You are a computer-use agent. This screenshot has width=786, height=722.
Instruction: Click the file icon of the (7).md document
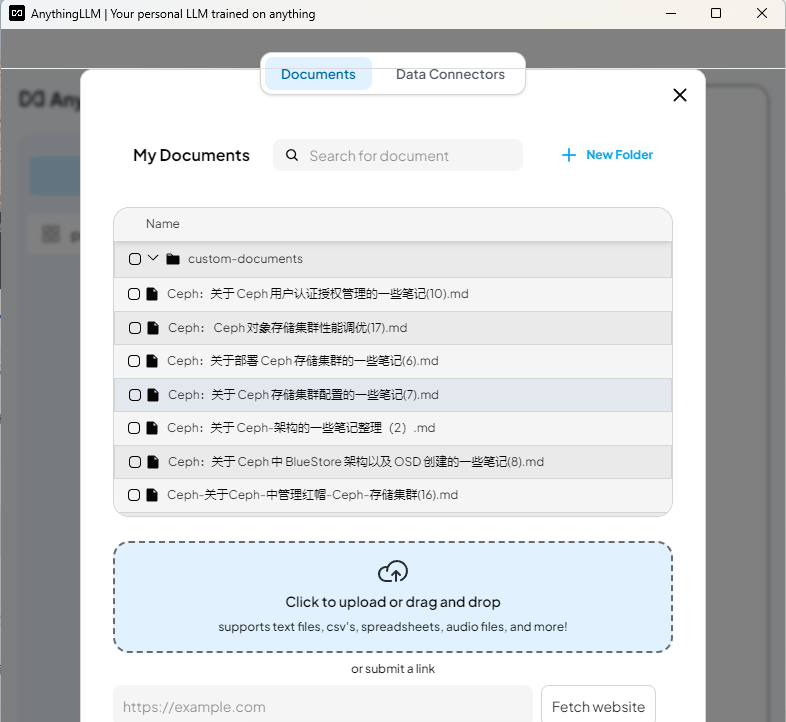[x=153, y=395]
